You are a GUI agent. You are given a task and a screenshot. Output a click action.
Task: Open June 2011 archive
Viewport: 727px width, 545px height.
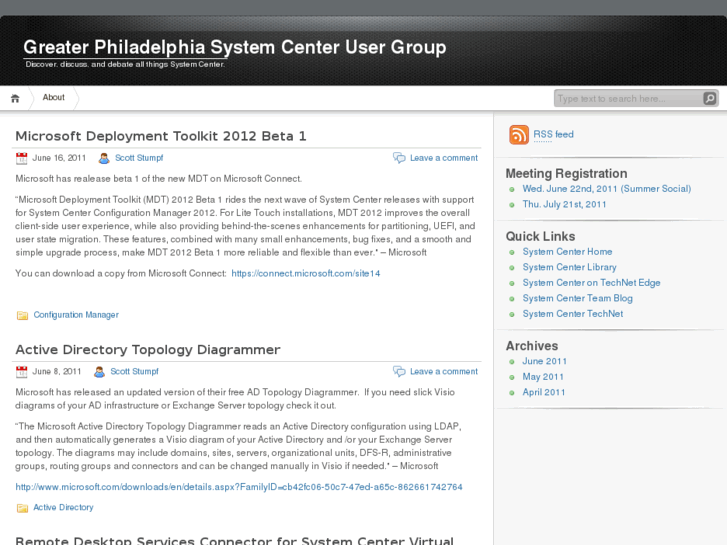544,361
